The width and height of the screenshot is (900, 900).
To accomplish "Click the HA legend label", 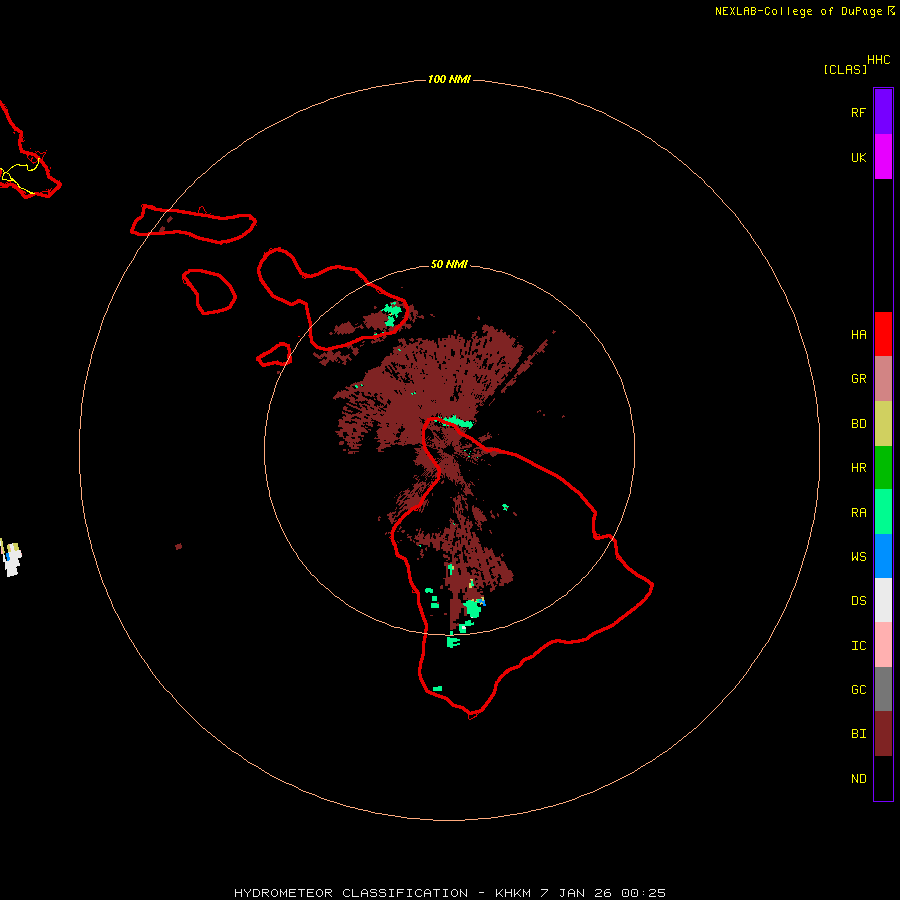I will coord(858,334).
